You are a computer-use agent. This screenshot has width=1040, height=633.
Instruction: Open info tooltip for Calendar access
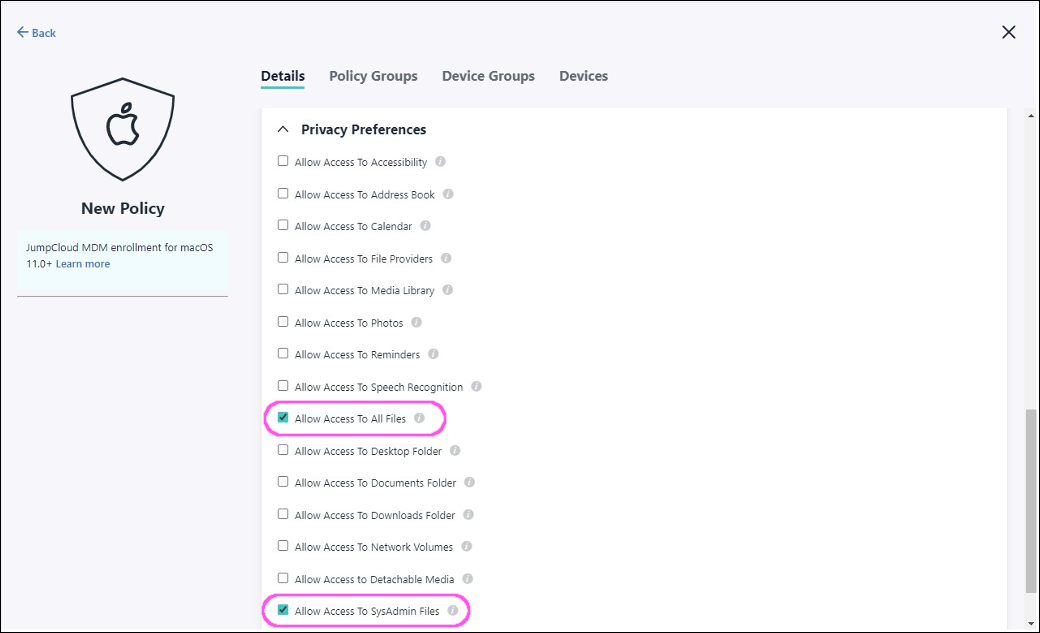click(425, 226)
